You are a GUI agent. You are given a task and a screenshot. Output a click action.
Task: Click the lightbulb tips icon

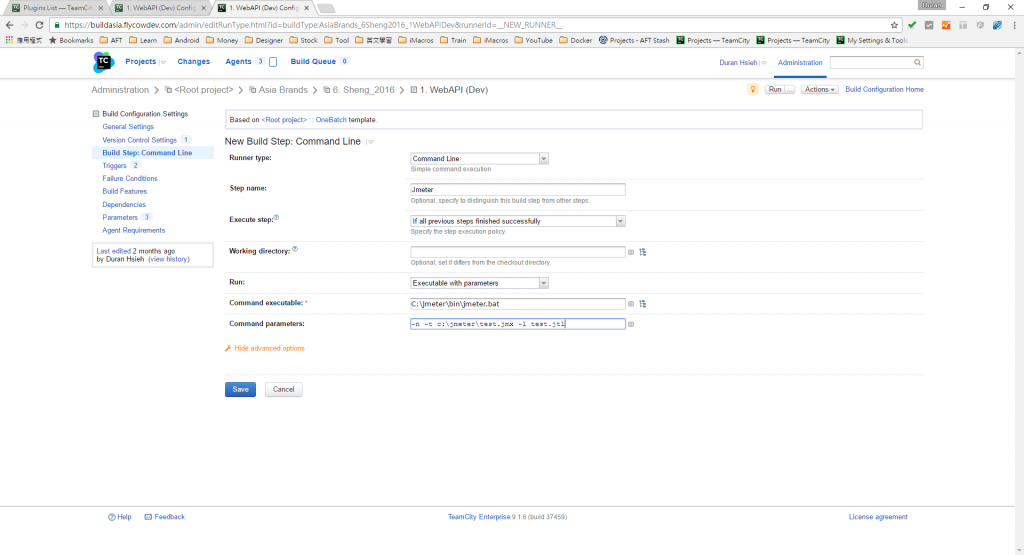point(752,89)
